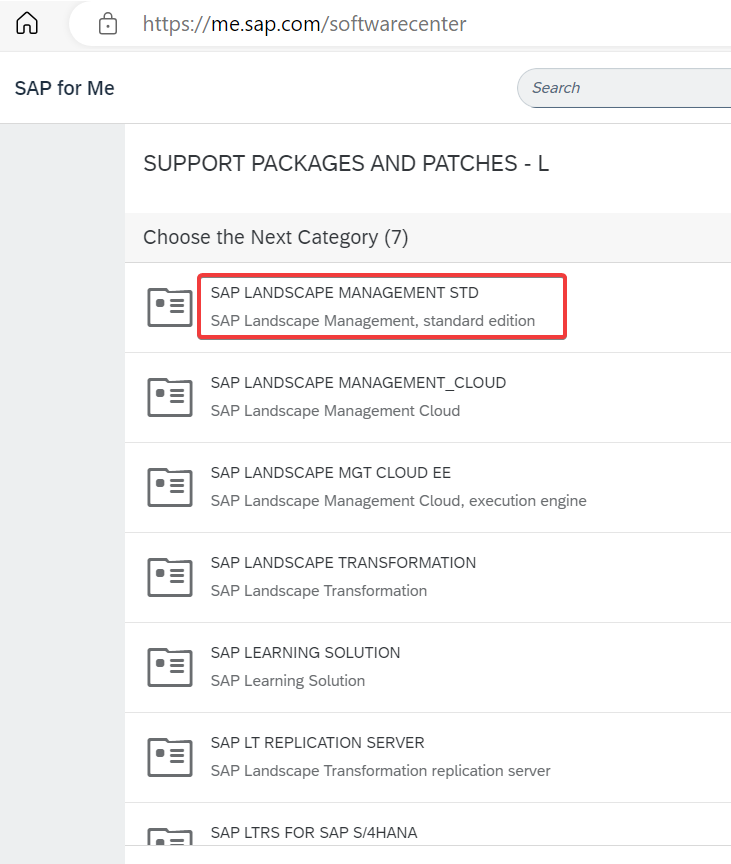The height and width of the screenshot is (864, 731).
Task: Open category icon for SAP LANDSCAPE MANAGEMENT_CLOUD
Action: coord(170,397)
